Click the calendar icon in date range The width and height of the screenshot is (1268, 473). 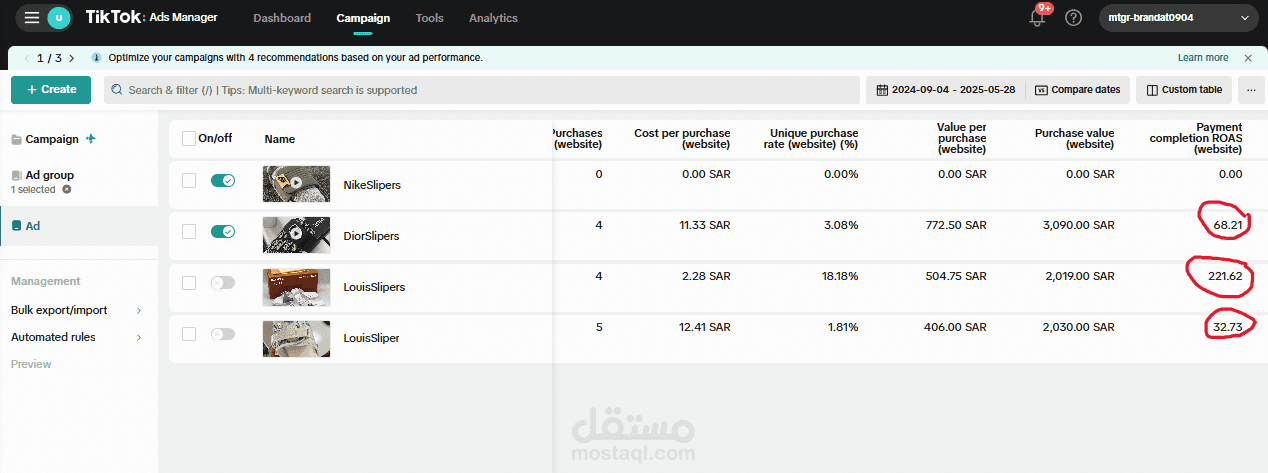click(882, 90)
